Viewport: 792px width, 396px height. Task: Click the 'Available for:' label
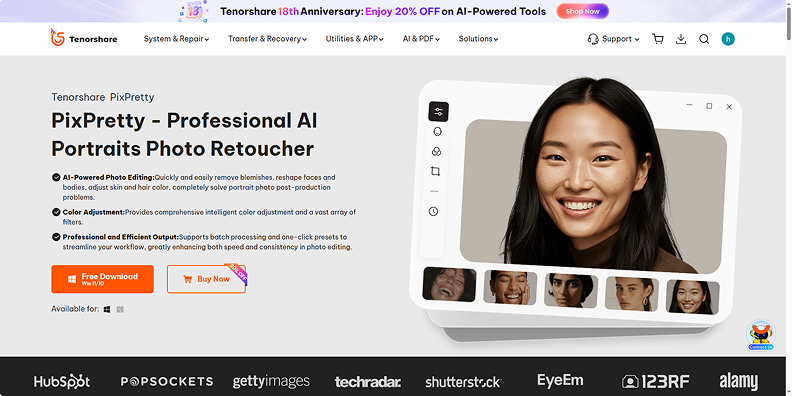tap(75, 309)
